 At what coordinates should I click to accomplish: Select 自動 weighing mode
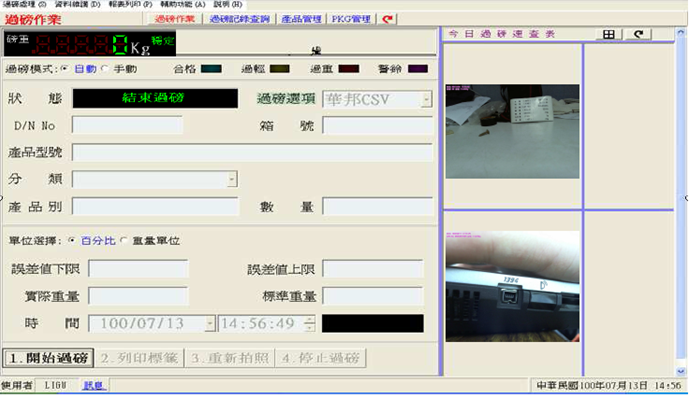64,69
